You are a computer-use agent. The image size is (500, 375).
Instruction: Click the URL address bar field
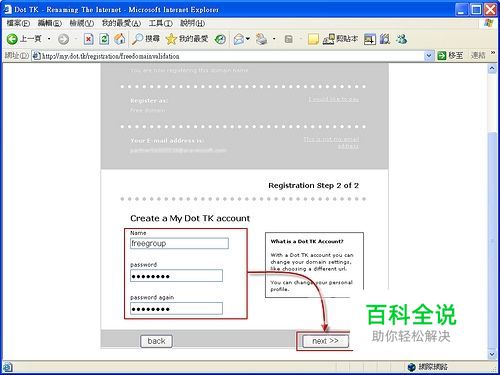click(232, 56)
